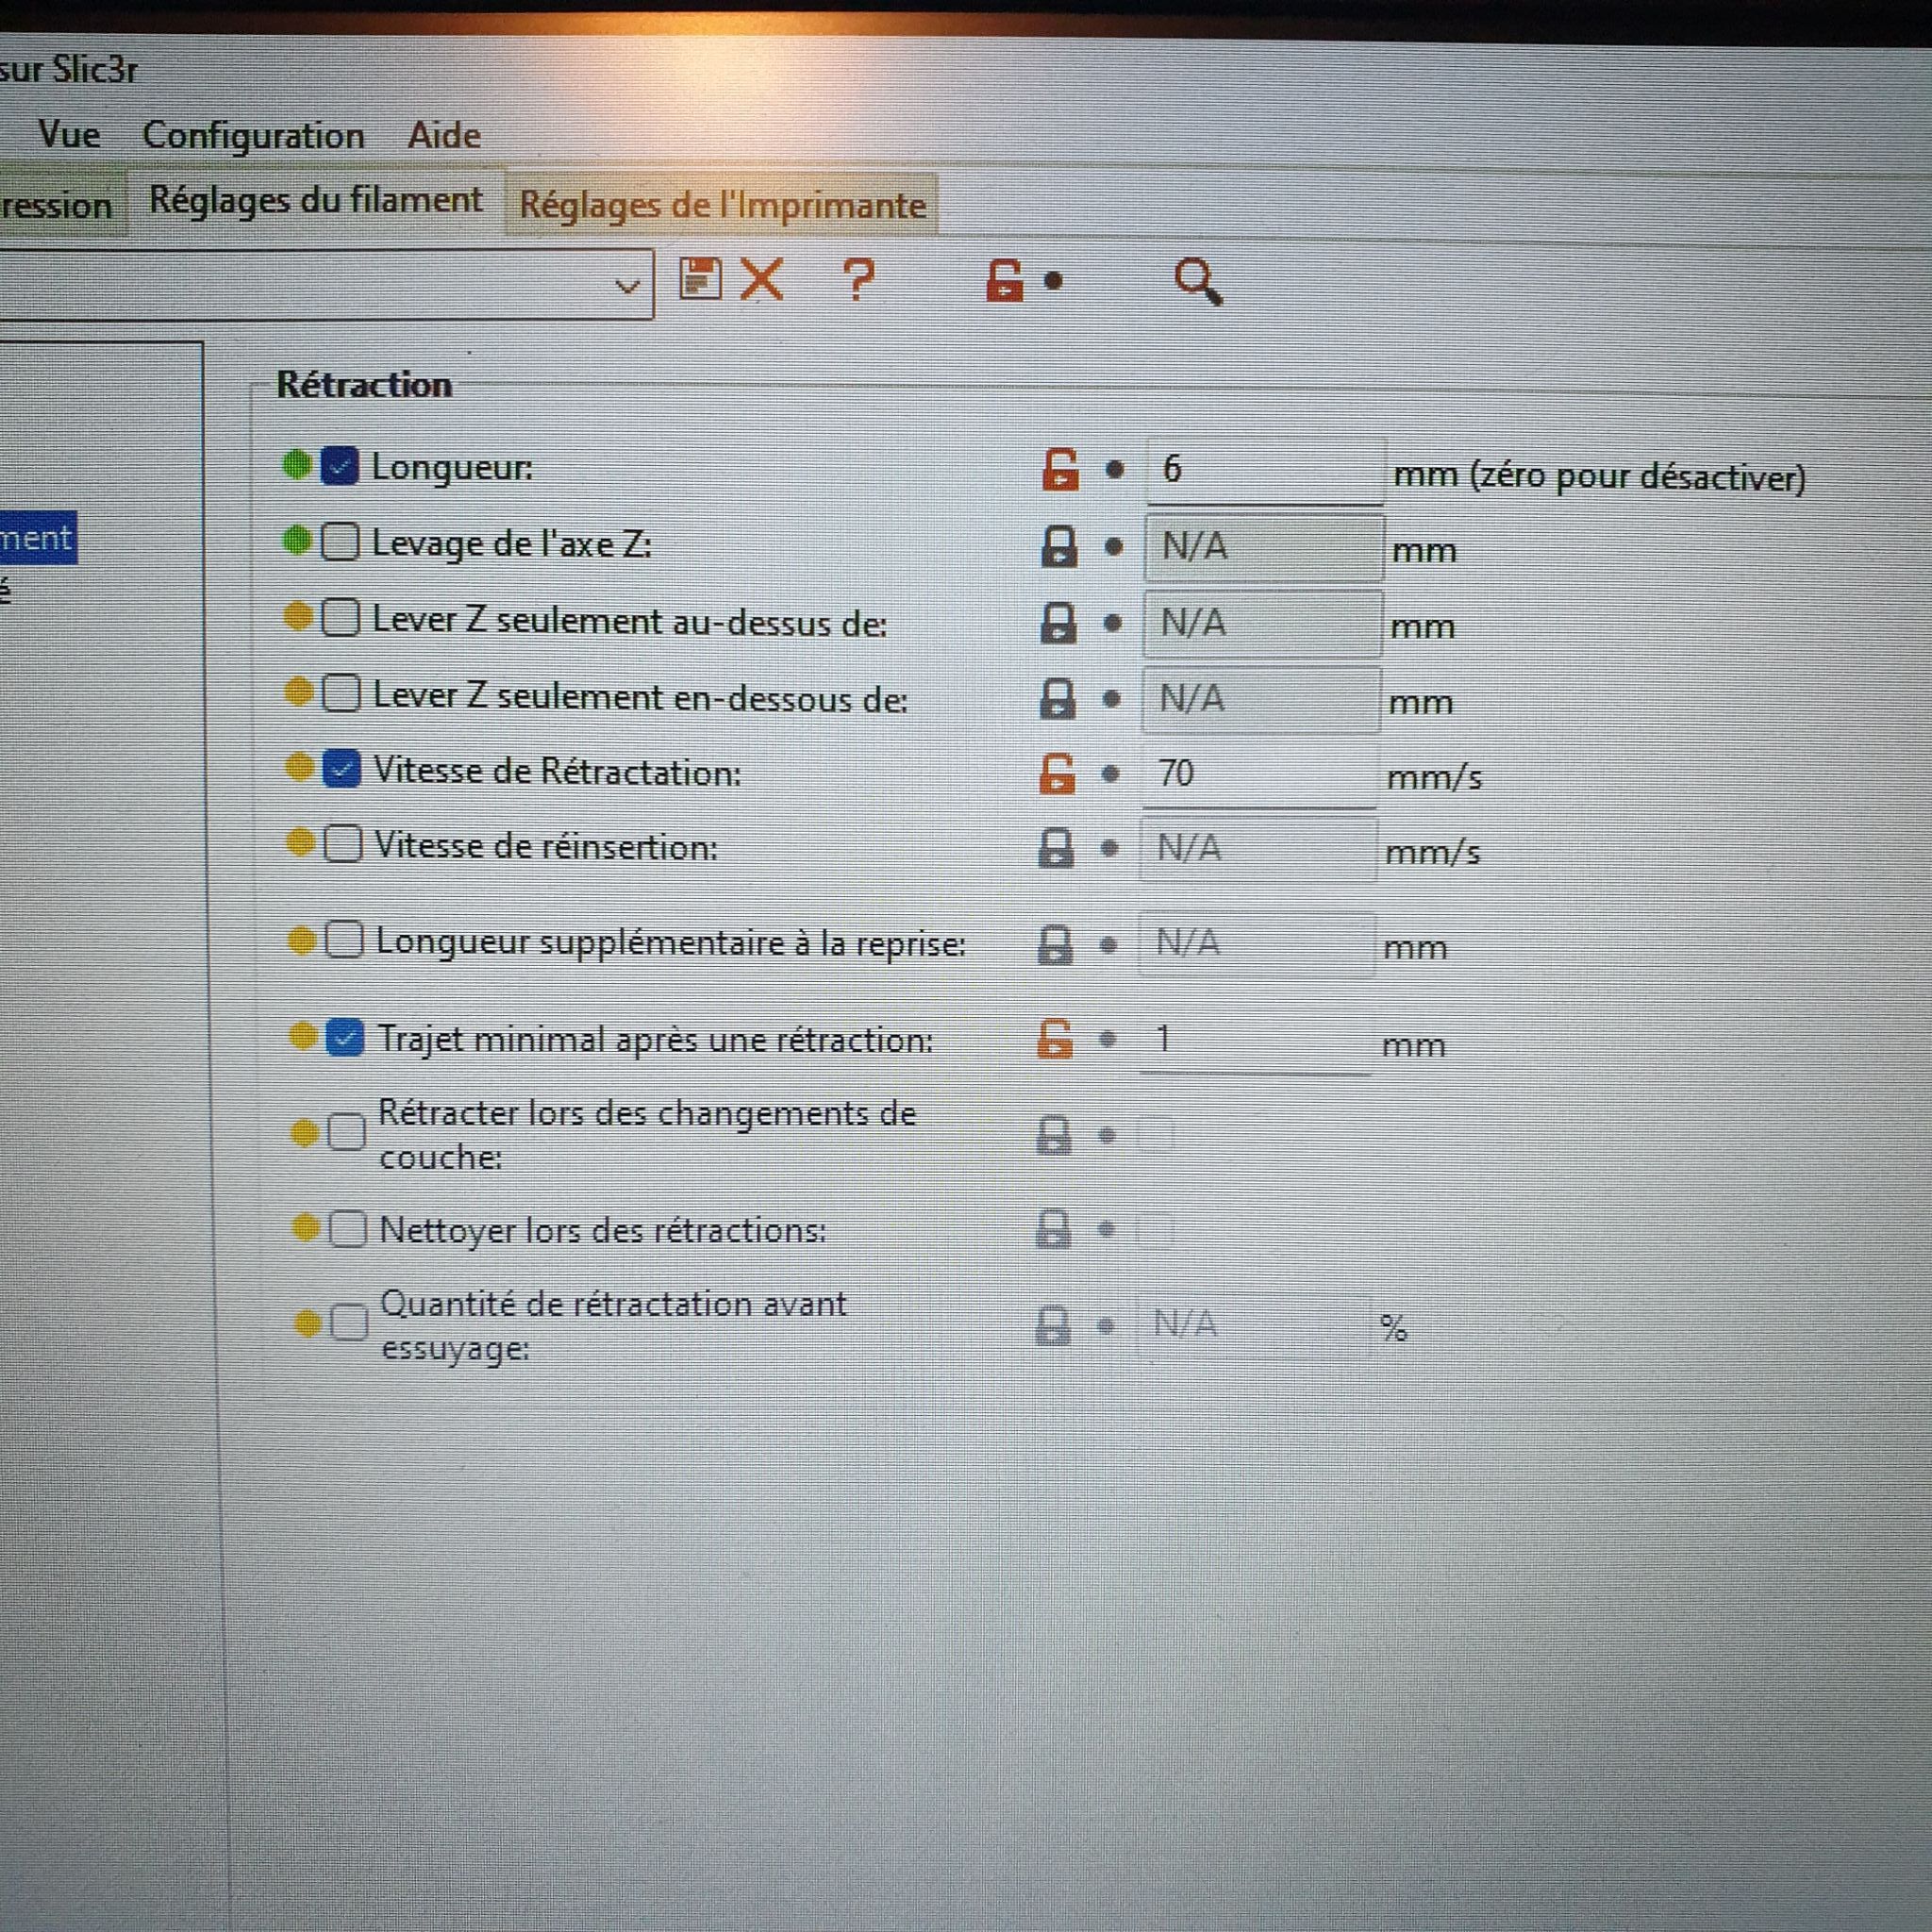Viewport: 1932px width, 1932px height.
Task: Uncheck the Longueur checkbox
Action: tap(340, 466)
